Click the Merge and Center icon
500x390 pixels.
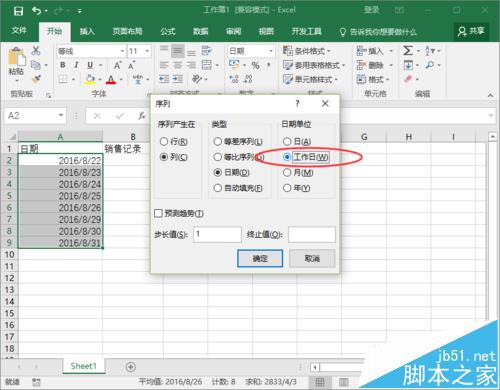[x=207, y=65]
